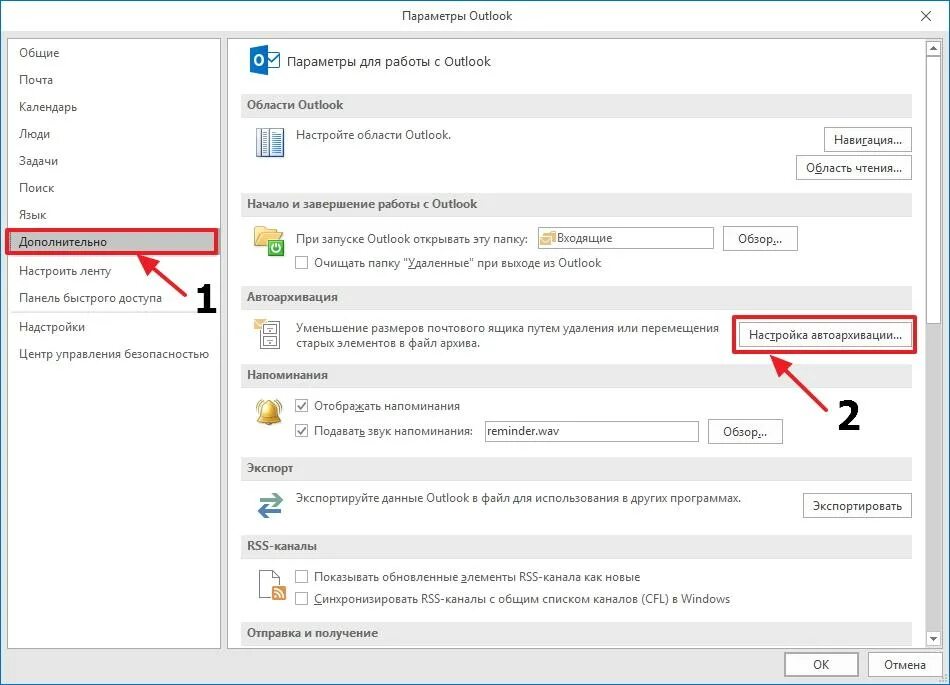Click the Outlook panes layout icon
This screenshot has width=950, height=685.
[x=270, y=142]
